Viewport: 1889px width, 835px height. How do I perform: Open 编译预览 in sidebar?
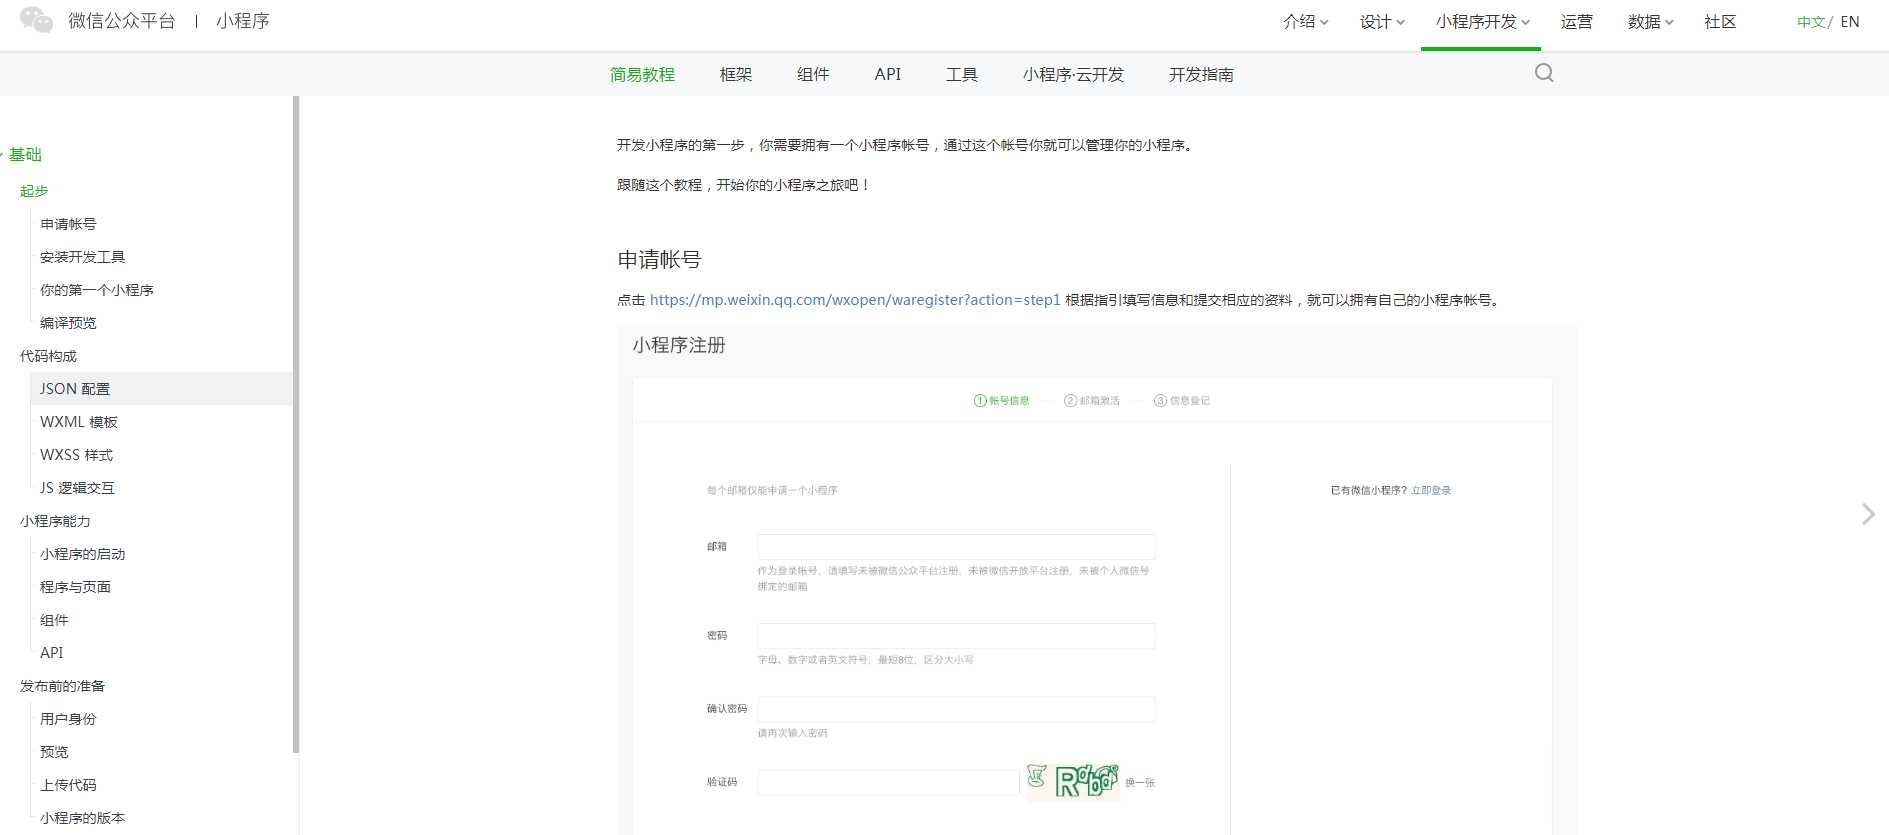(68, 323)
